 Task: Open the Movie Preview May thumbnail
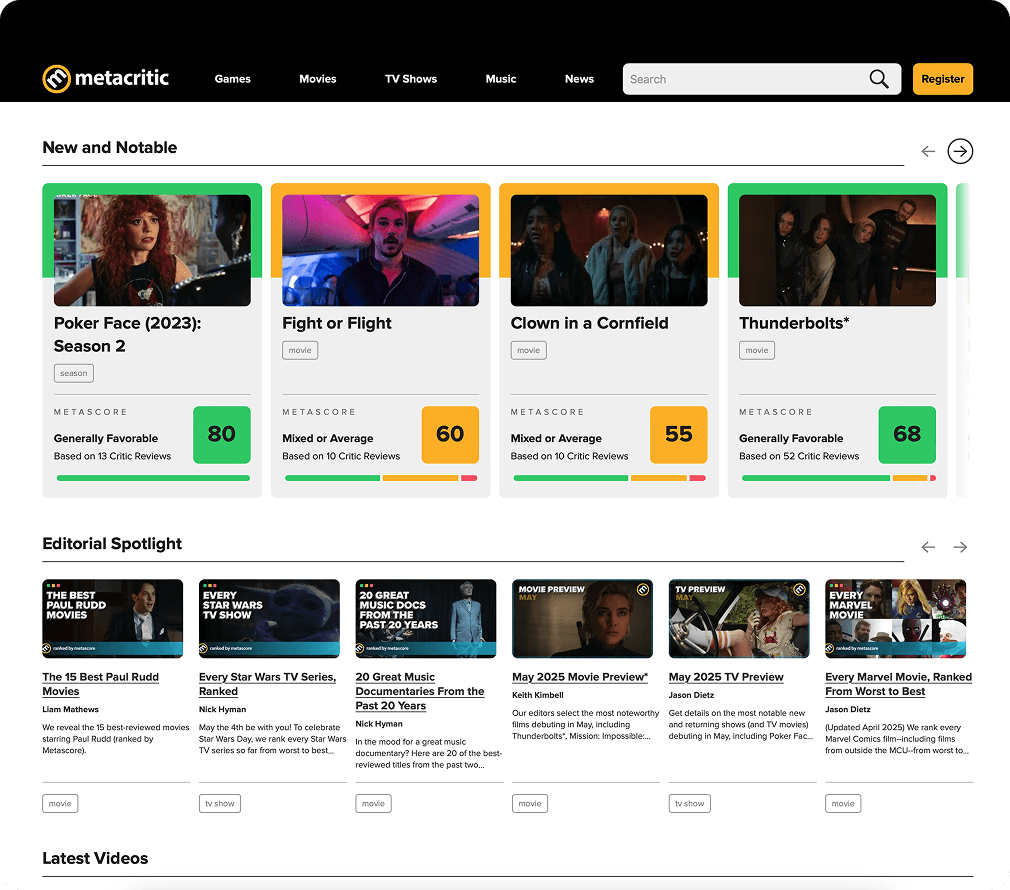[x=582, y=618]
